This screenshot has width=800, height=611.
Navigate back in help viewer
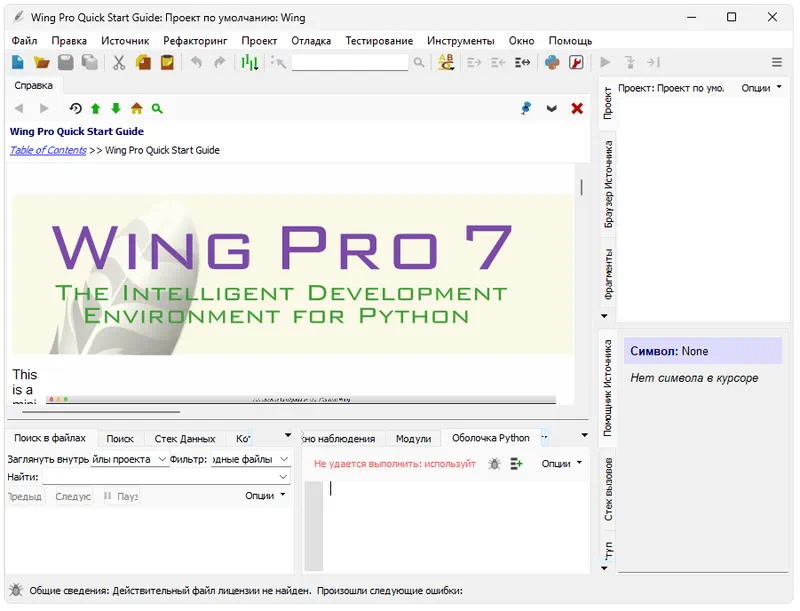(19, 108)
